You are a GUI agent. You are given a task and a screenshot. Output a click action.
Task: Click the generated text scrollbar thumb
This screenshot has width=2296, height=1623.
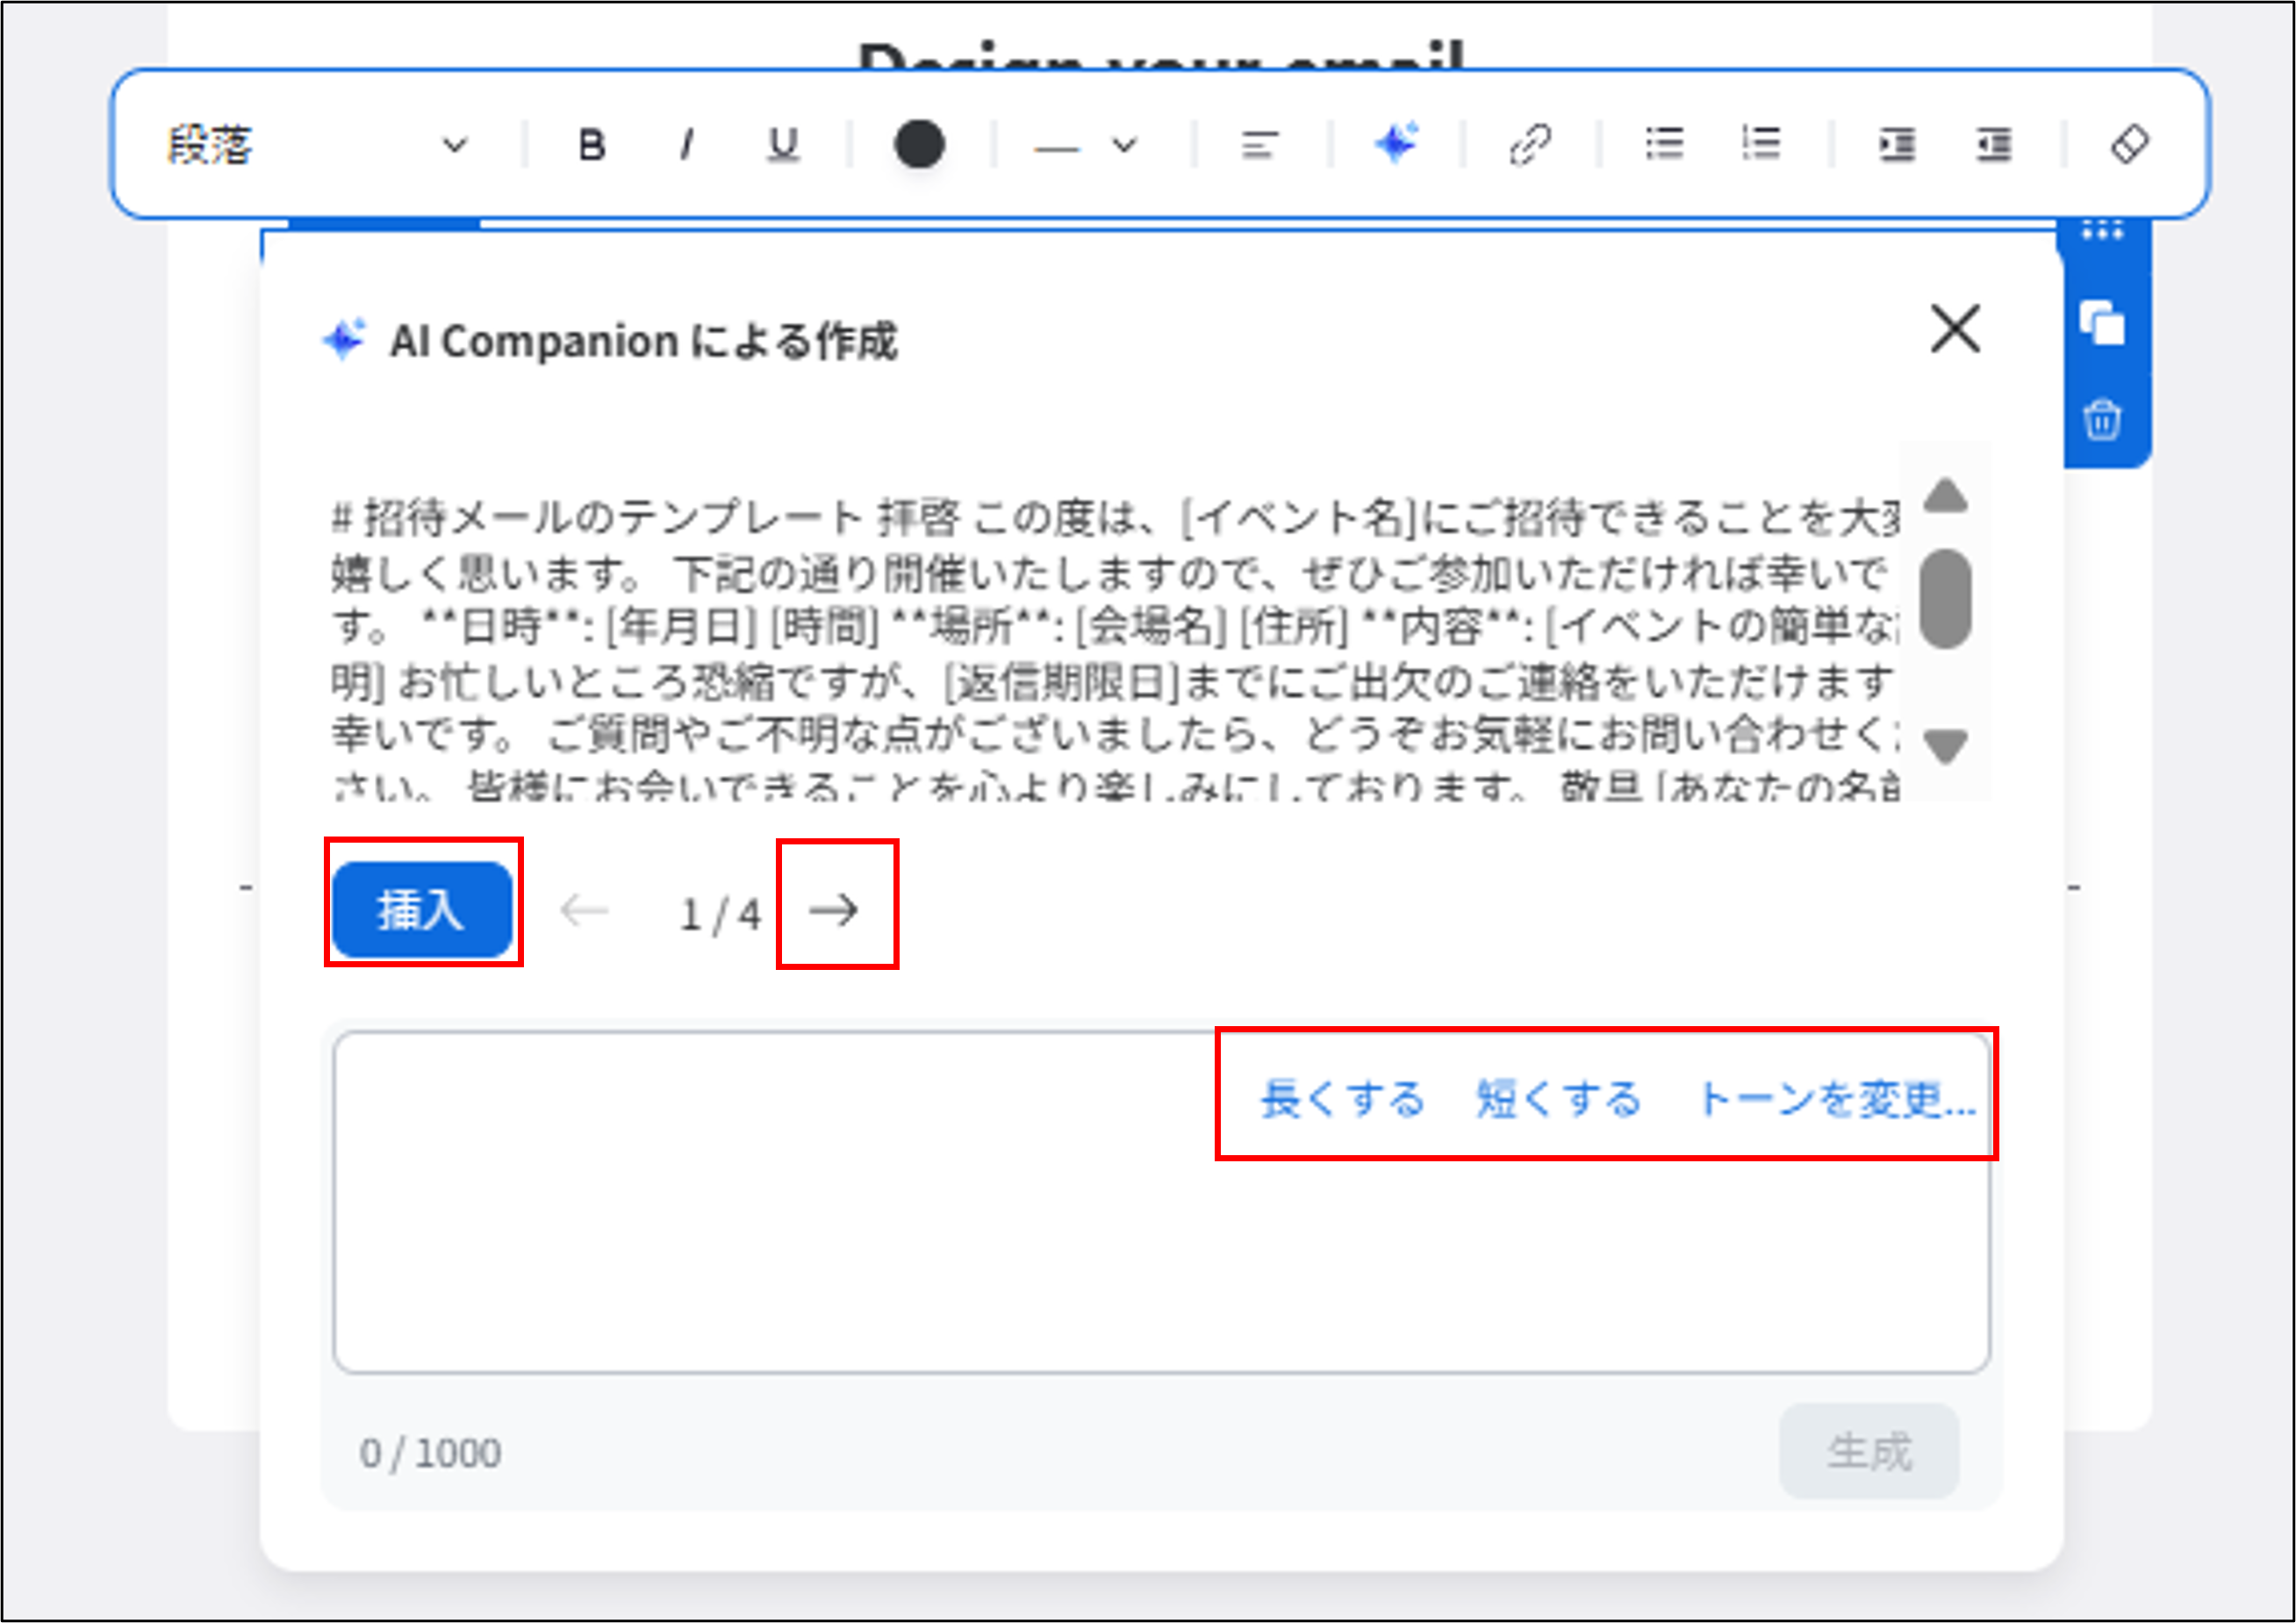coord(1946,599)
